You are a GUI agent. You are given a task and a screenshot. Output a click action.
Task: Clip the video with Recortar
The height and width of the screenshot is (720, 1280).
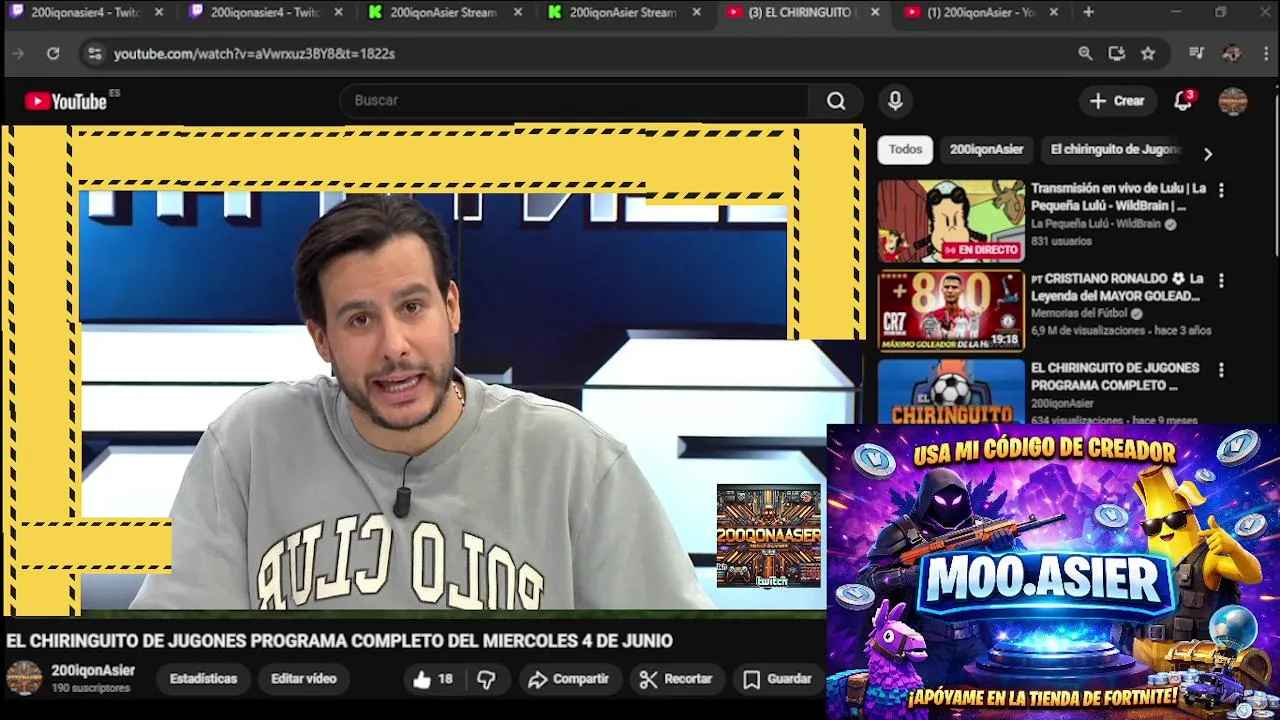(676, 679)
